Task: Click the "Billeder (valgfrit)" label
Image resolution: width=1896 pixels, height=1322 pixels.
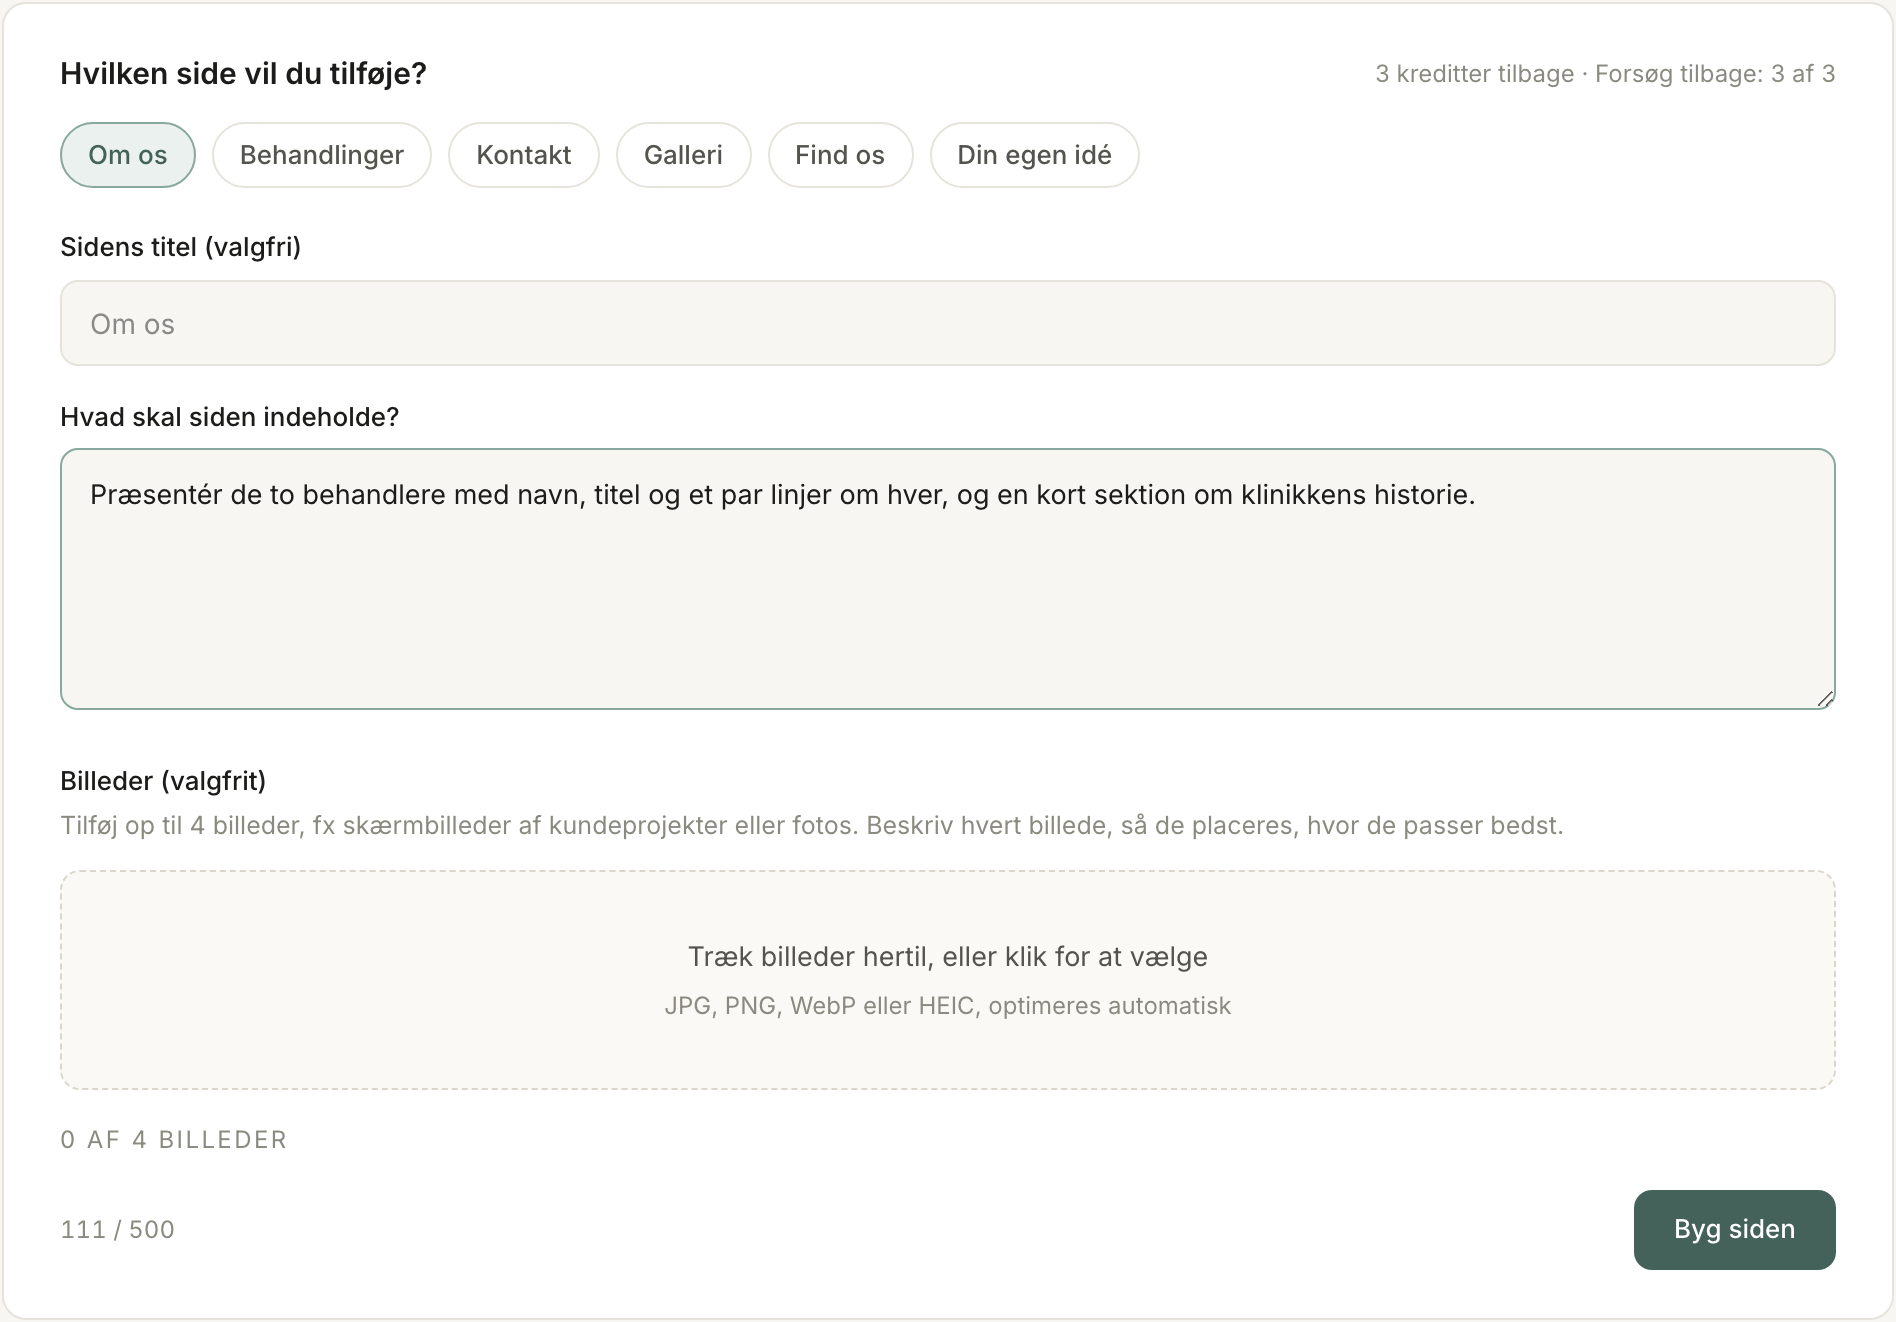Action: click(x=164, y=781)
